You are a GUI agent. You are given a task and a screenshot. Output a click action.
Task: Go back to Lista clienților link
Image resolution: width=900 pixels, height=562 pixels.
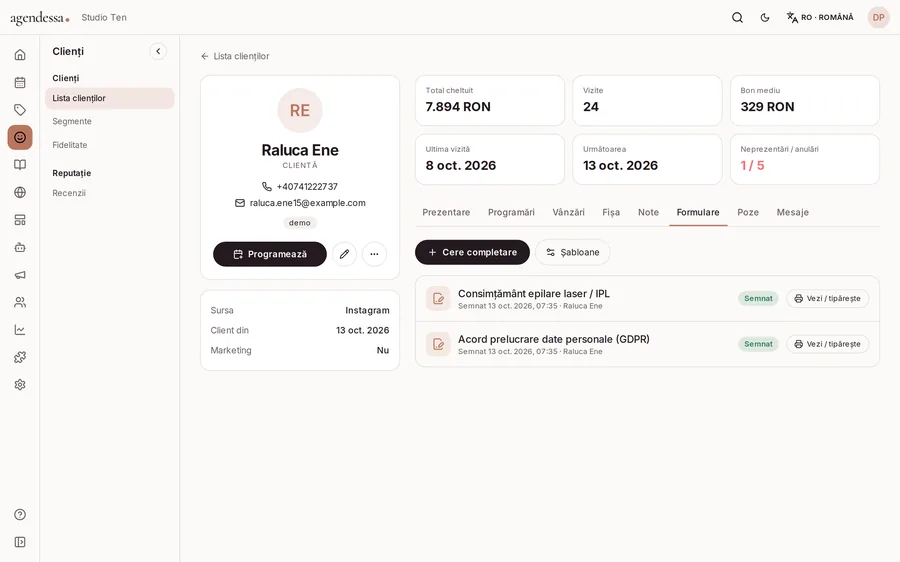click(235, 56)
